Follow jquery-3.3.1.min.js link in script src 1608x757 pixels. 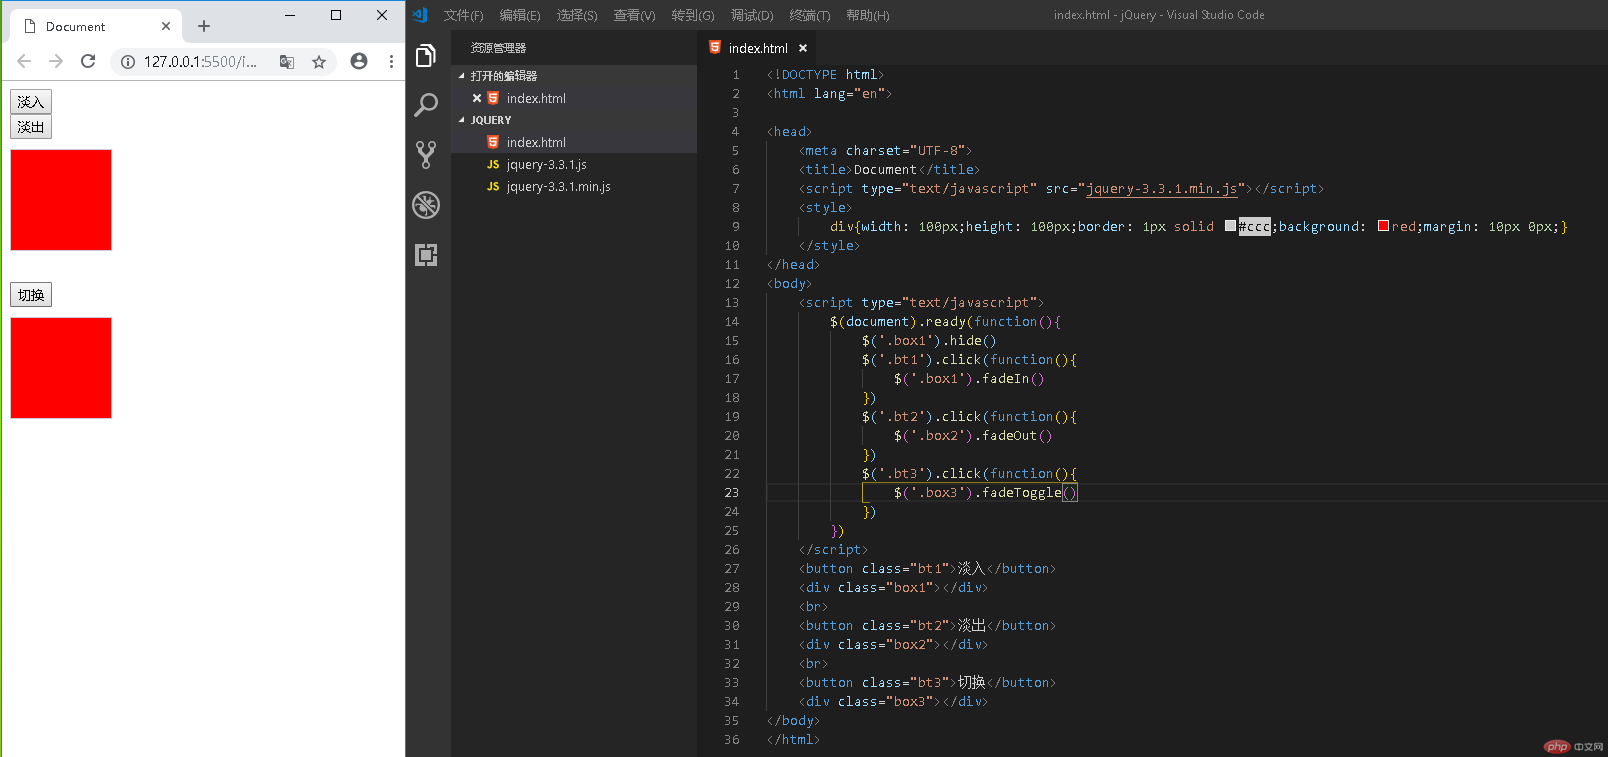tap(1163, 188)
